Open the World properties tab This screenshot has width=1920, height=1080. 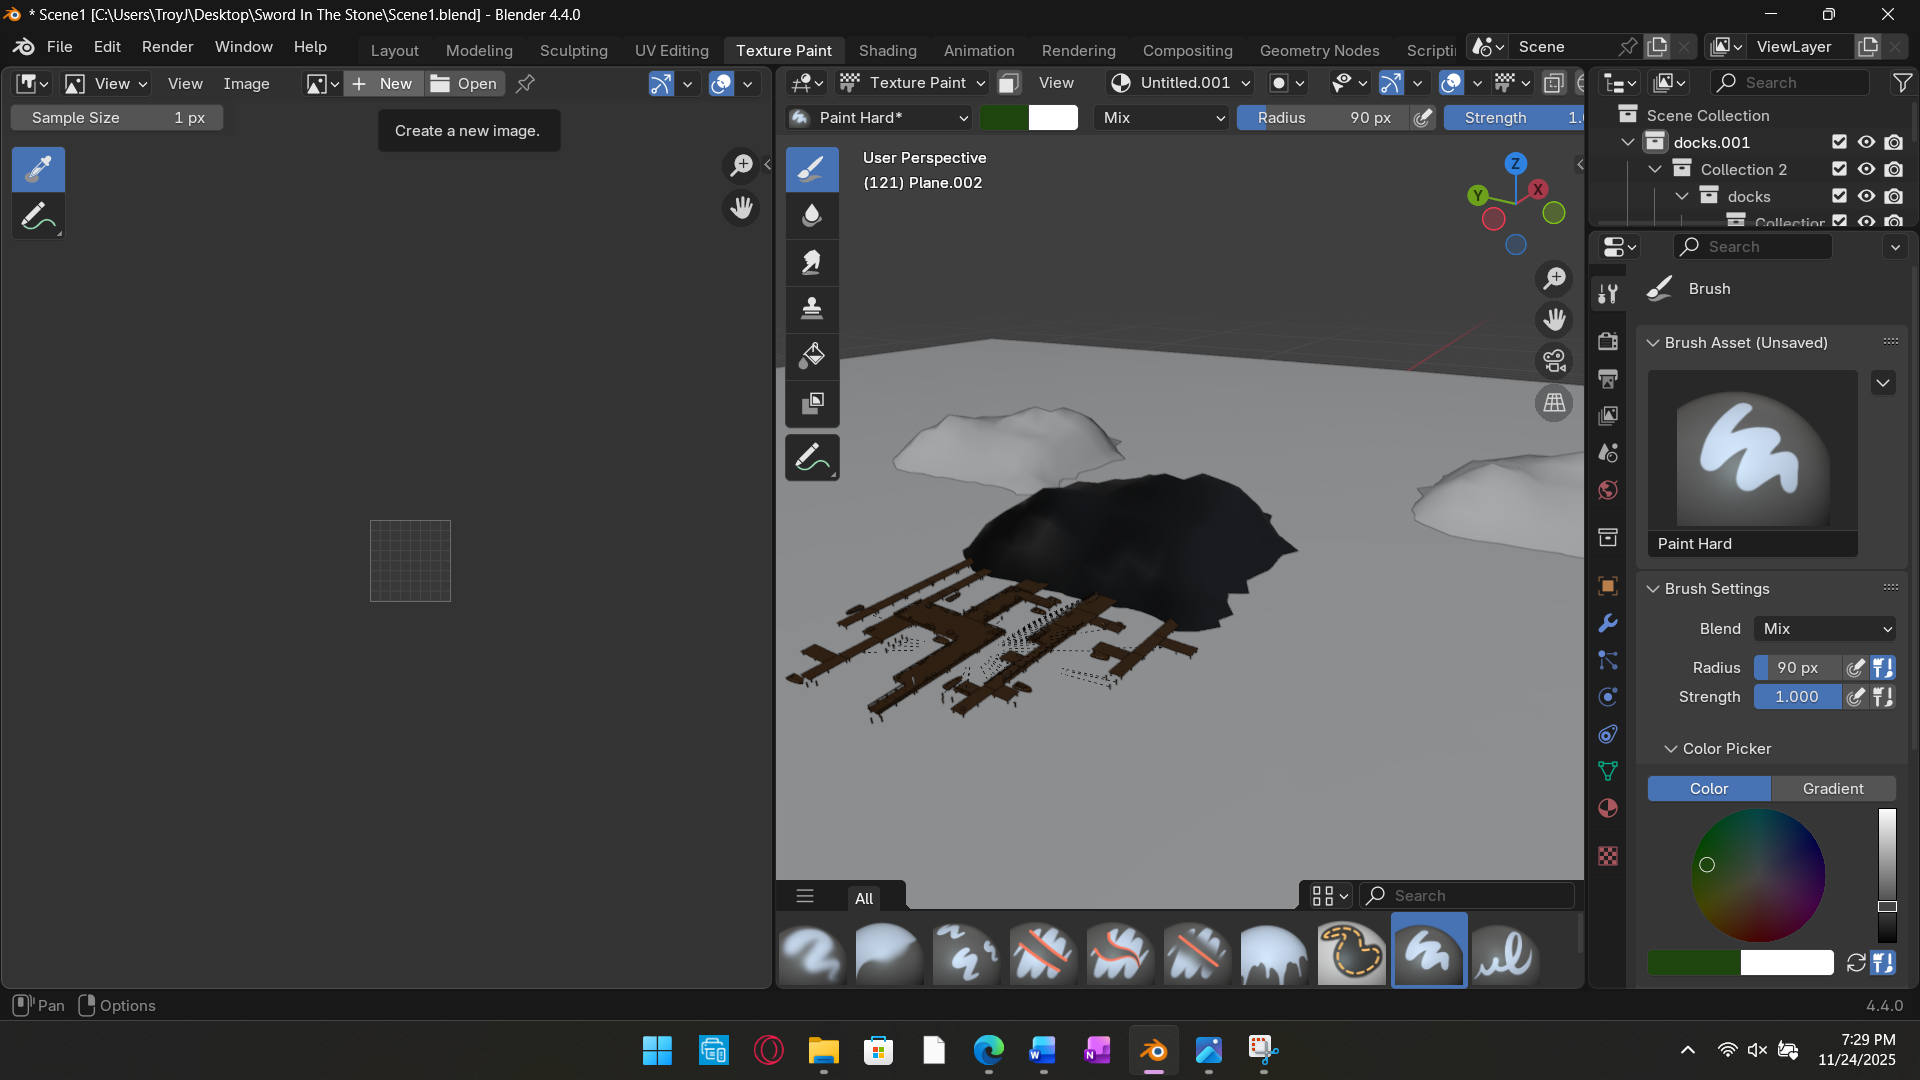click(x=1608, y=490)
